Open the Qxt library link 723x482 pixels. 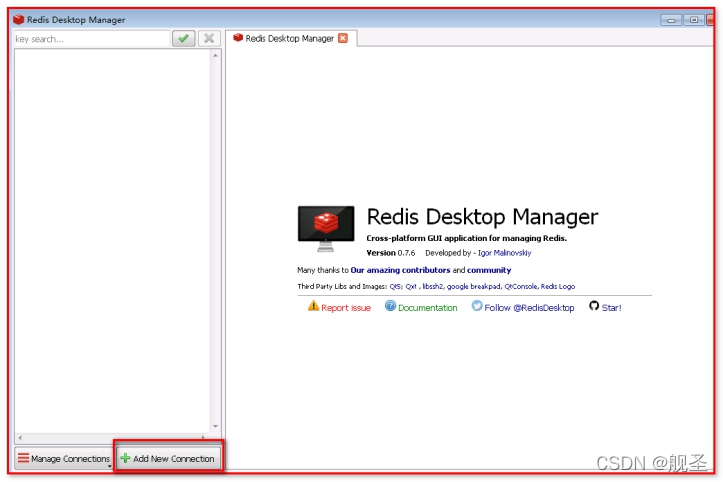point(411,286)
